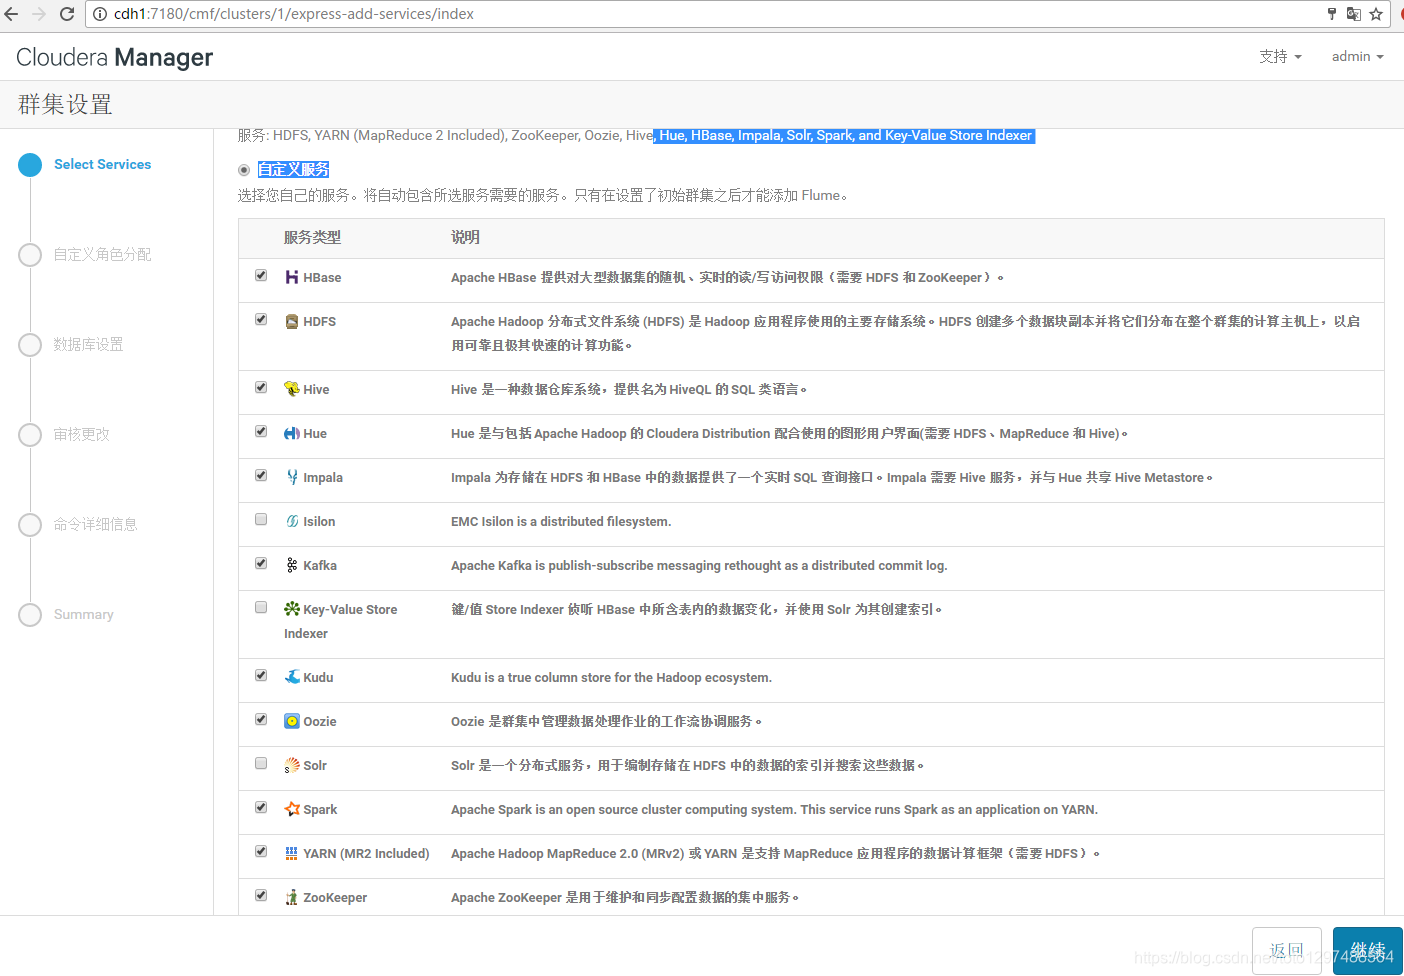Uncheck the Oozie checkbox
The image size is (1404, 976).
pos(261,719)
